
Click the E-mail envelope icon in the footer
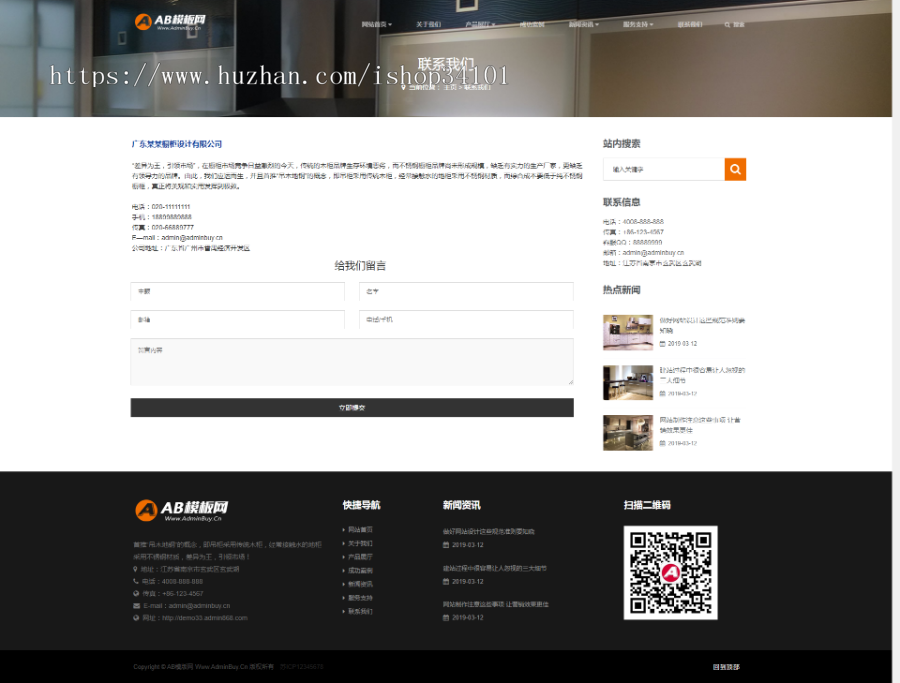pyautogui.click(x=135, y=605)
